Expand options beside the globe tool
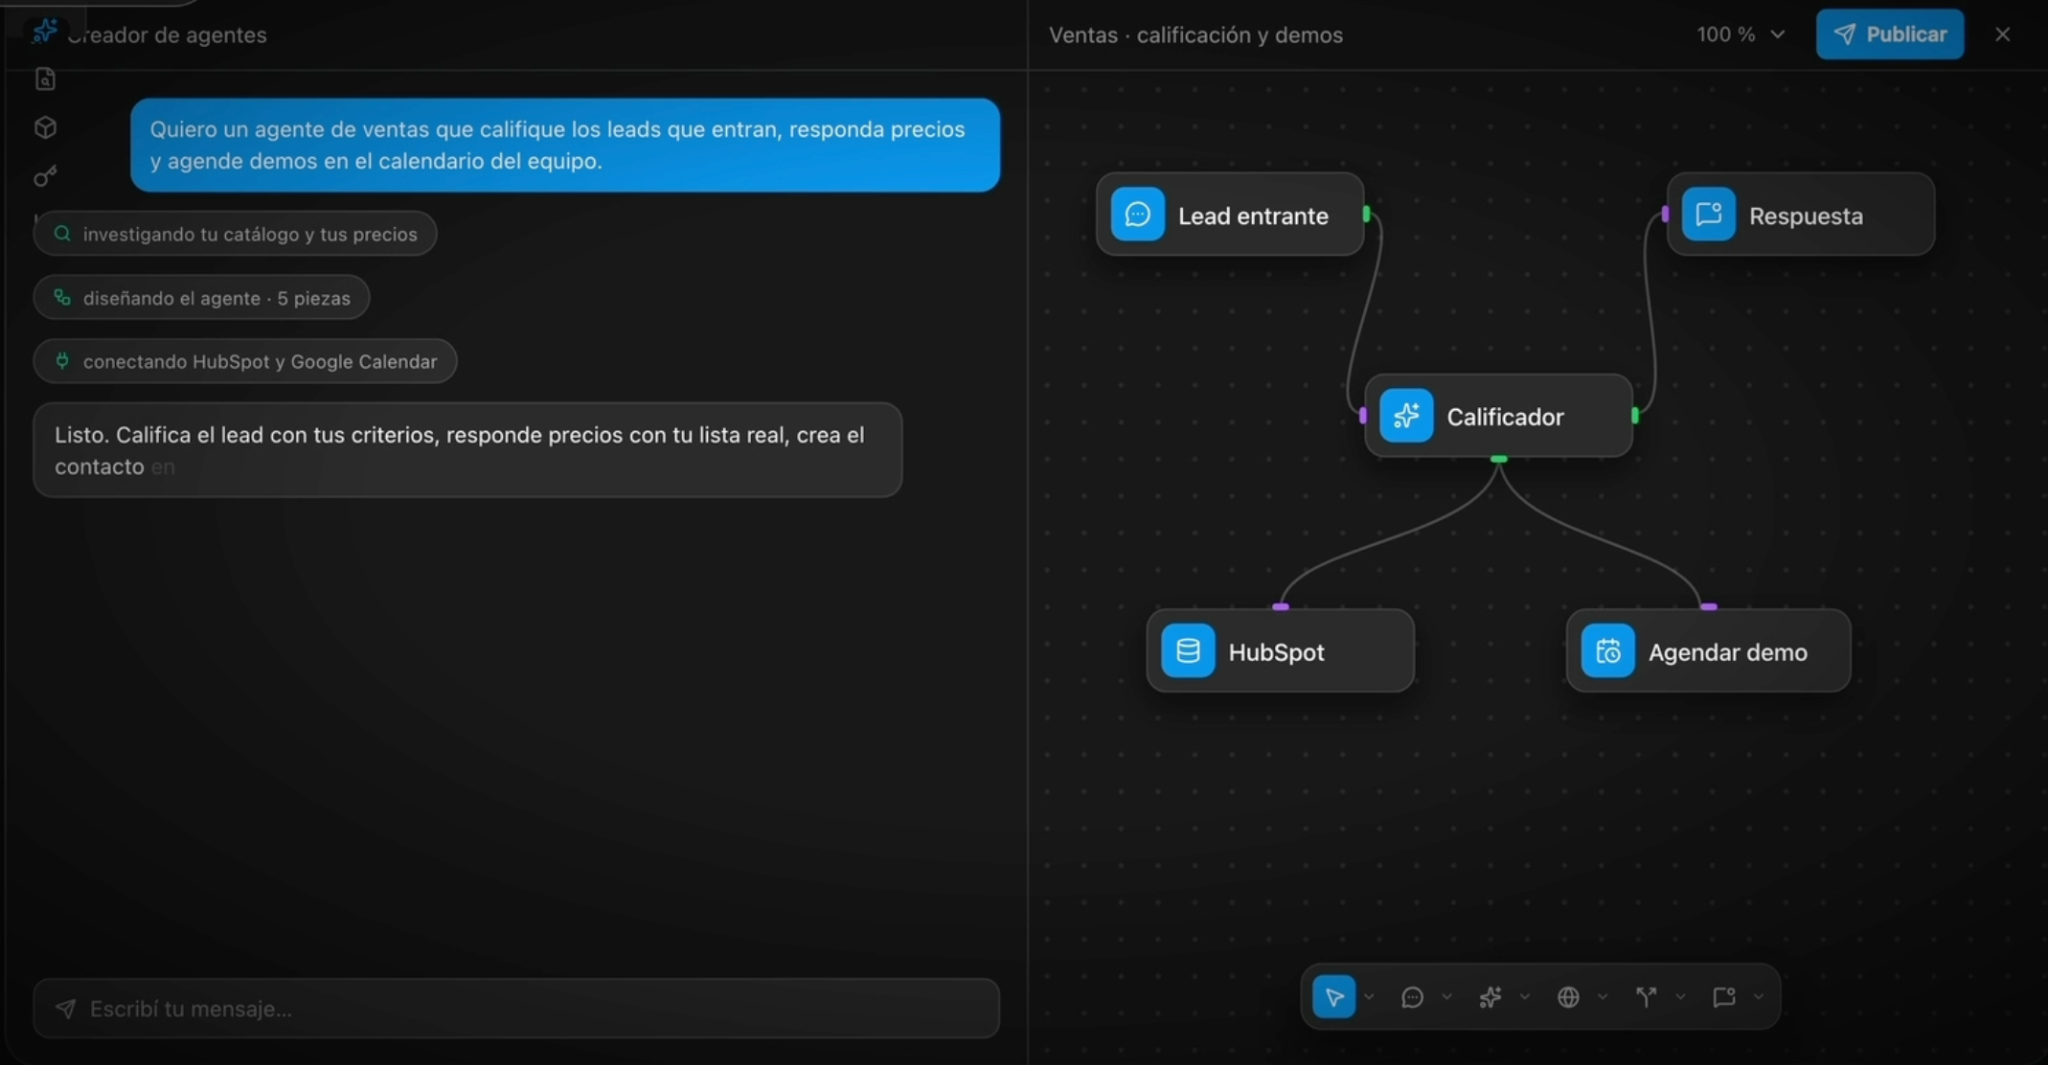Image resolution: width=2048 pixels, height=1065 pixels. pyautogui.click(x=1603, y=997)
